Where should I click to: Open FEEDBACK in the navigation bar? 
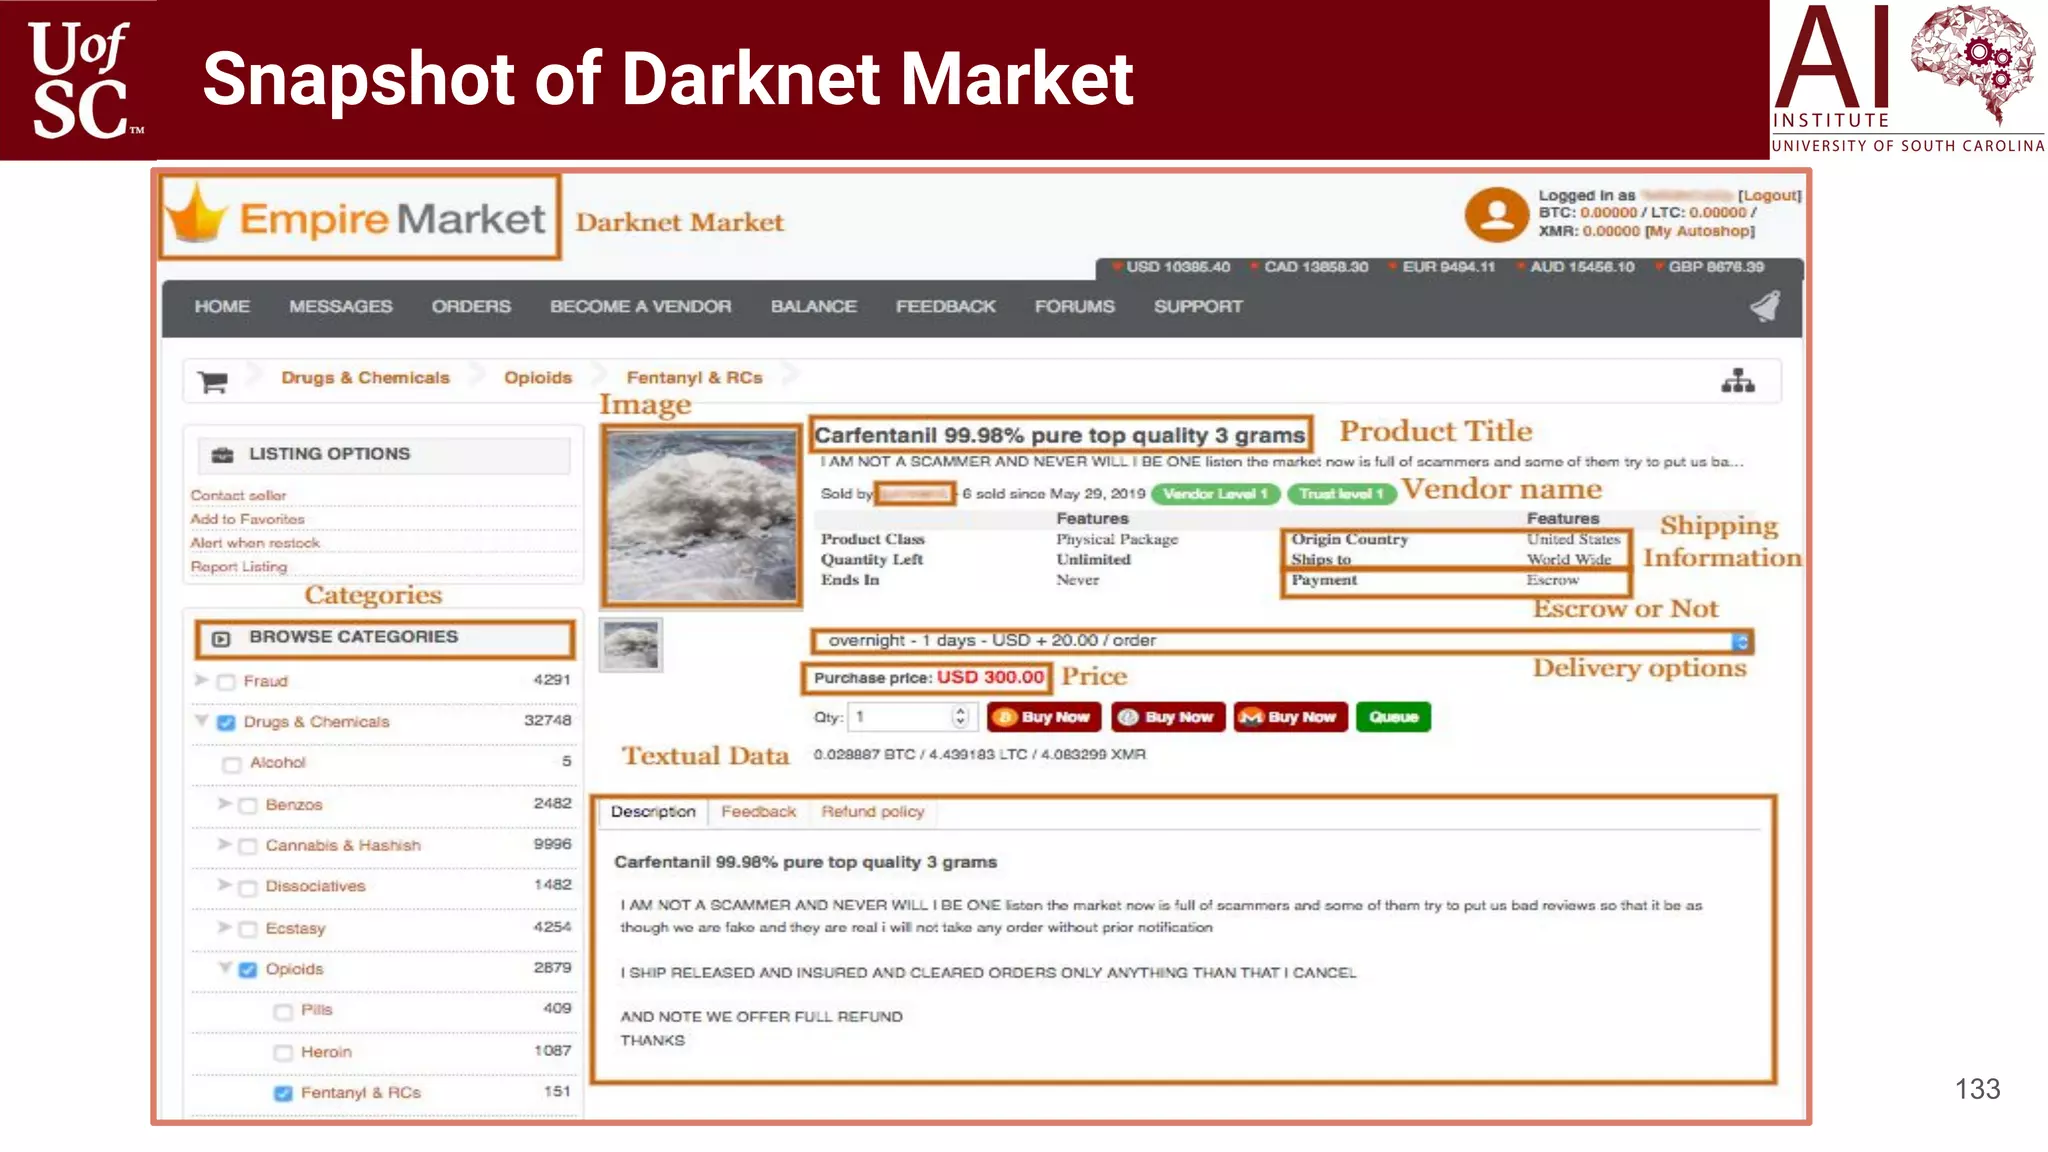946,307
